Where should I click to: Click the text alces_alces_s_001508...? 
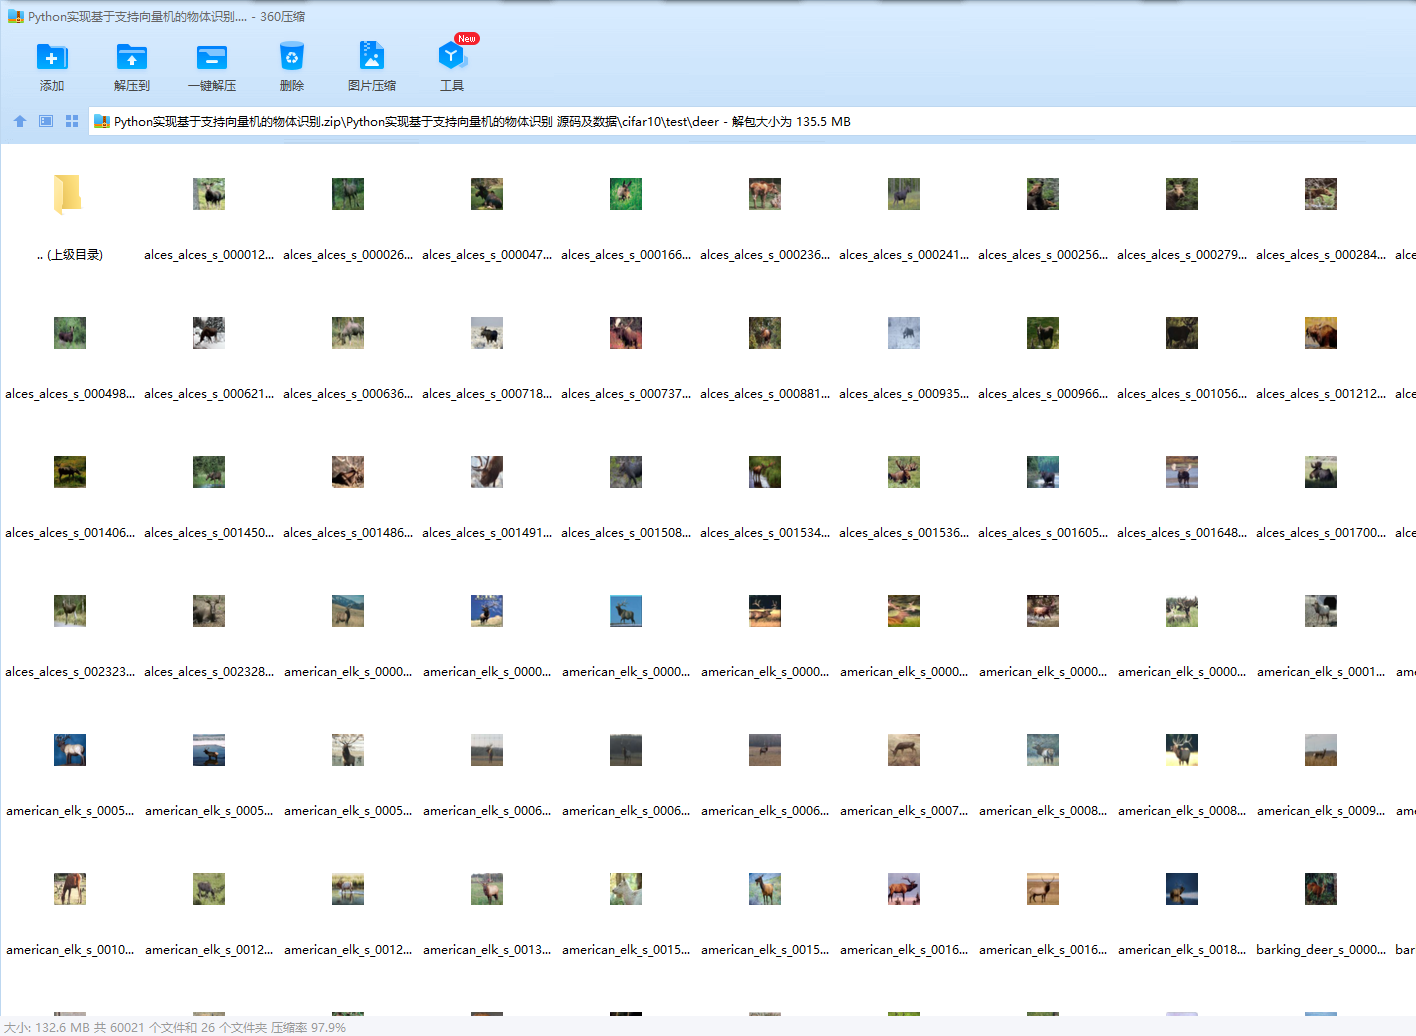[626, 533]
